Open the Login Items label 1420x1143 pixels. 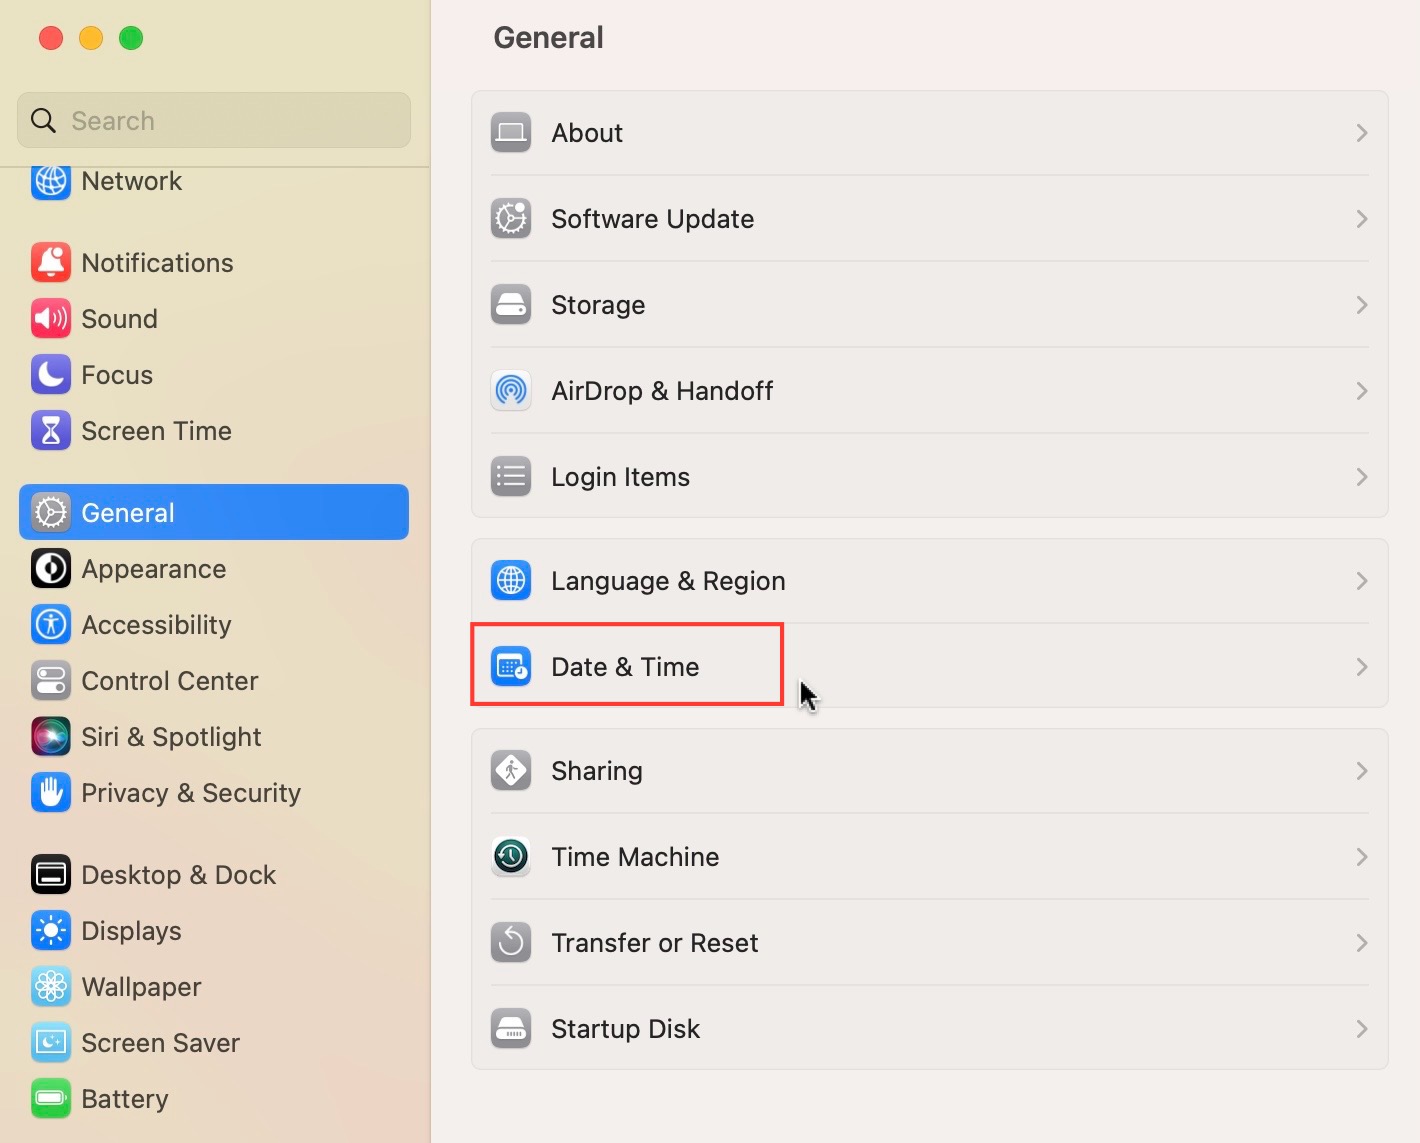pyautogui.click(x=621, y=477)
